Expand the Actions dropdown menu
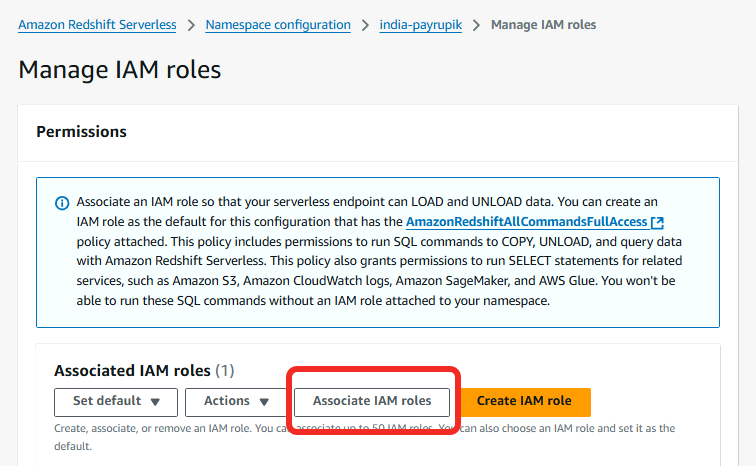This screenshot has width=756, height=466. 237,402
